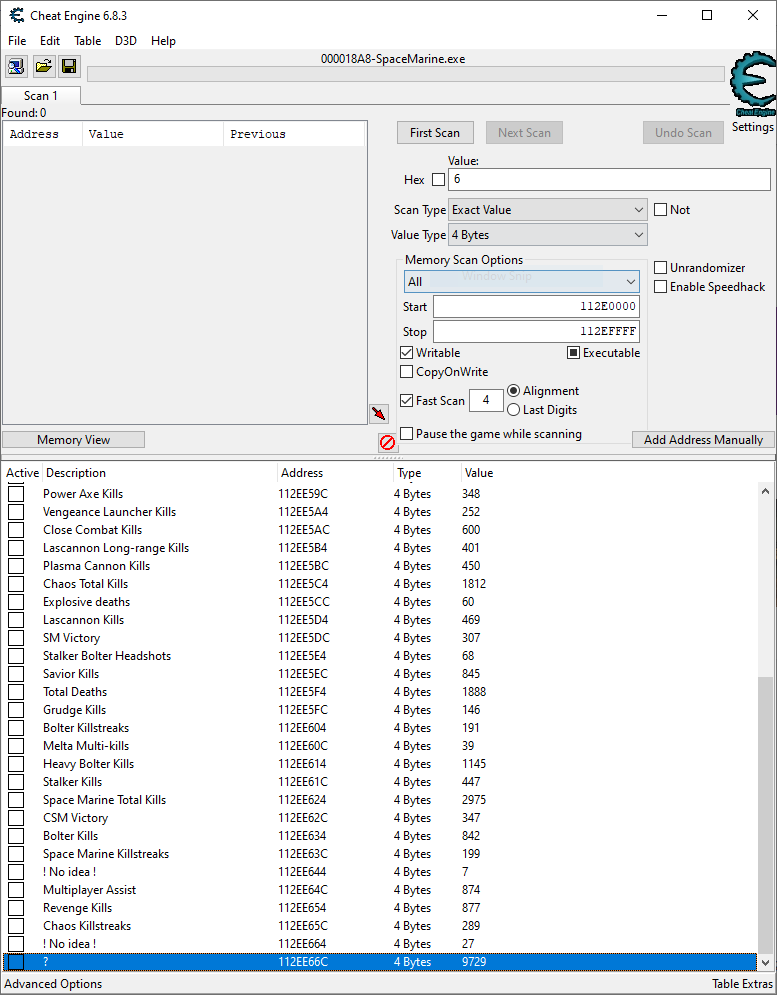Image resolution: width=777 pixels, height=995 pixels.
Task: Select the Lascannon Long-range Kills row
Action: click(380, 548)
